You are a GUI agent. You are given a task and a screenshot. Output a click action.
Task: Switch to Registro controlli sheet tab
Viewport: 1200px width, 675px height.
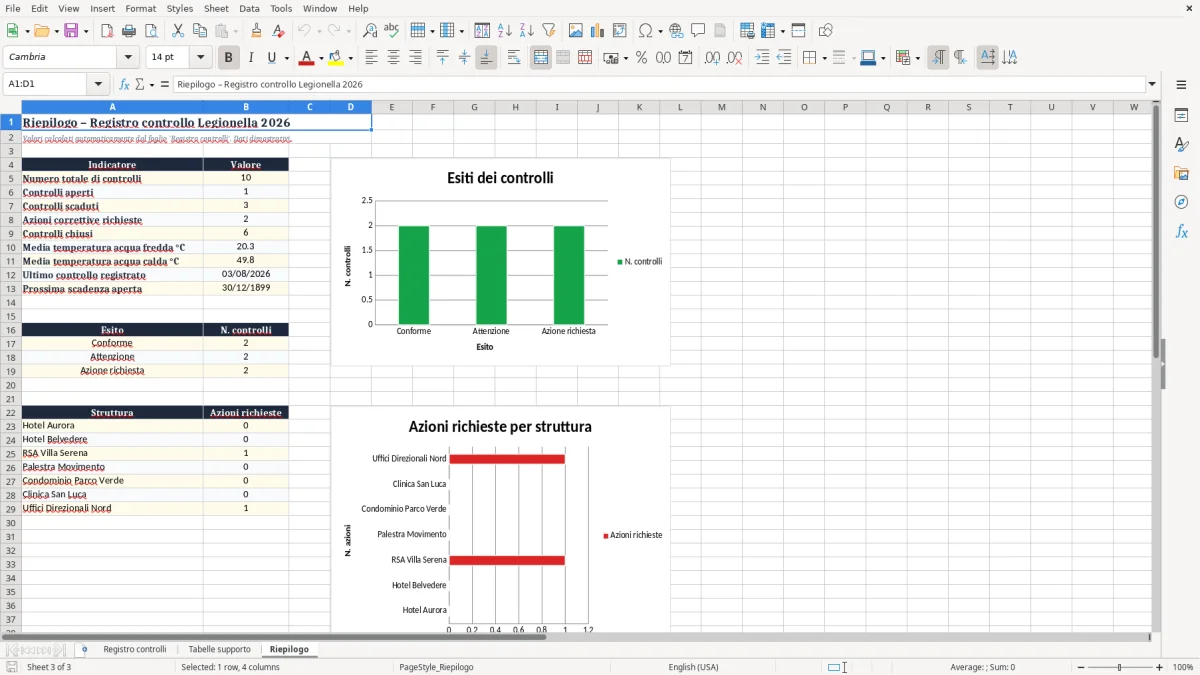point(135,649)
